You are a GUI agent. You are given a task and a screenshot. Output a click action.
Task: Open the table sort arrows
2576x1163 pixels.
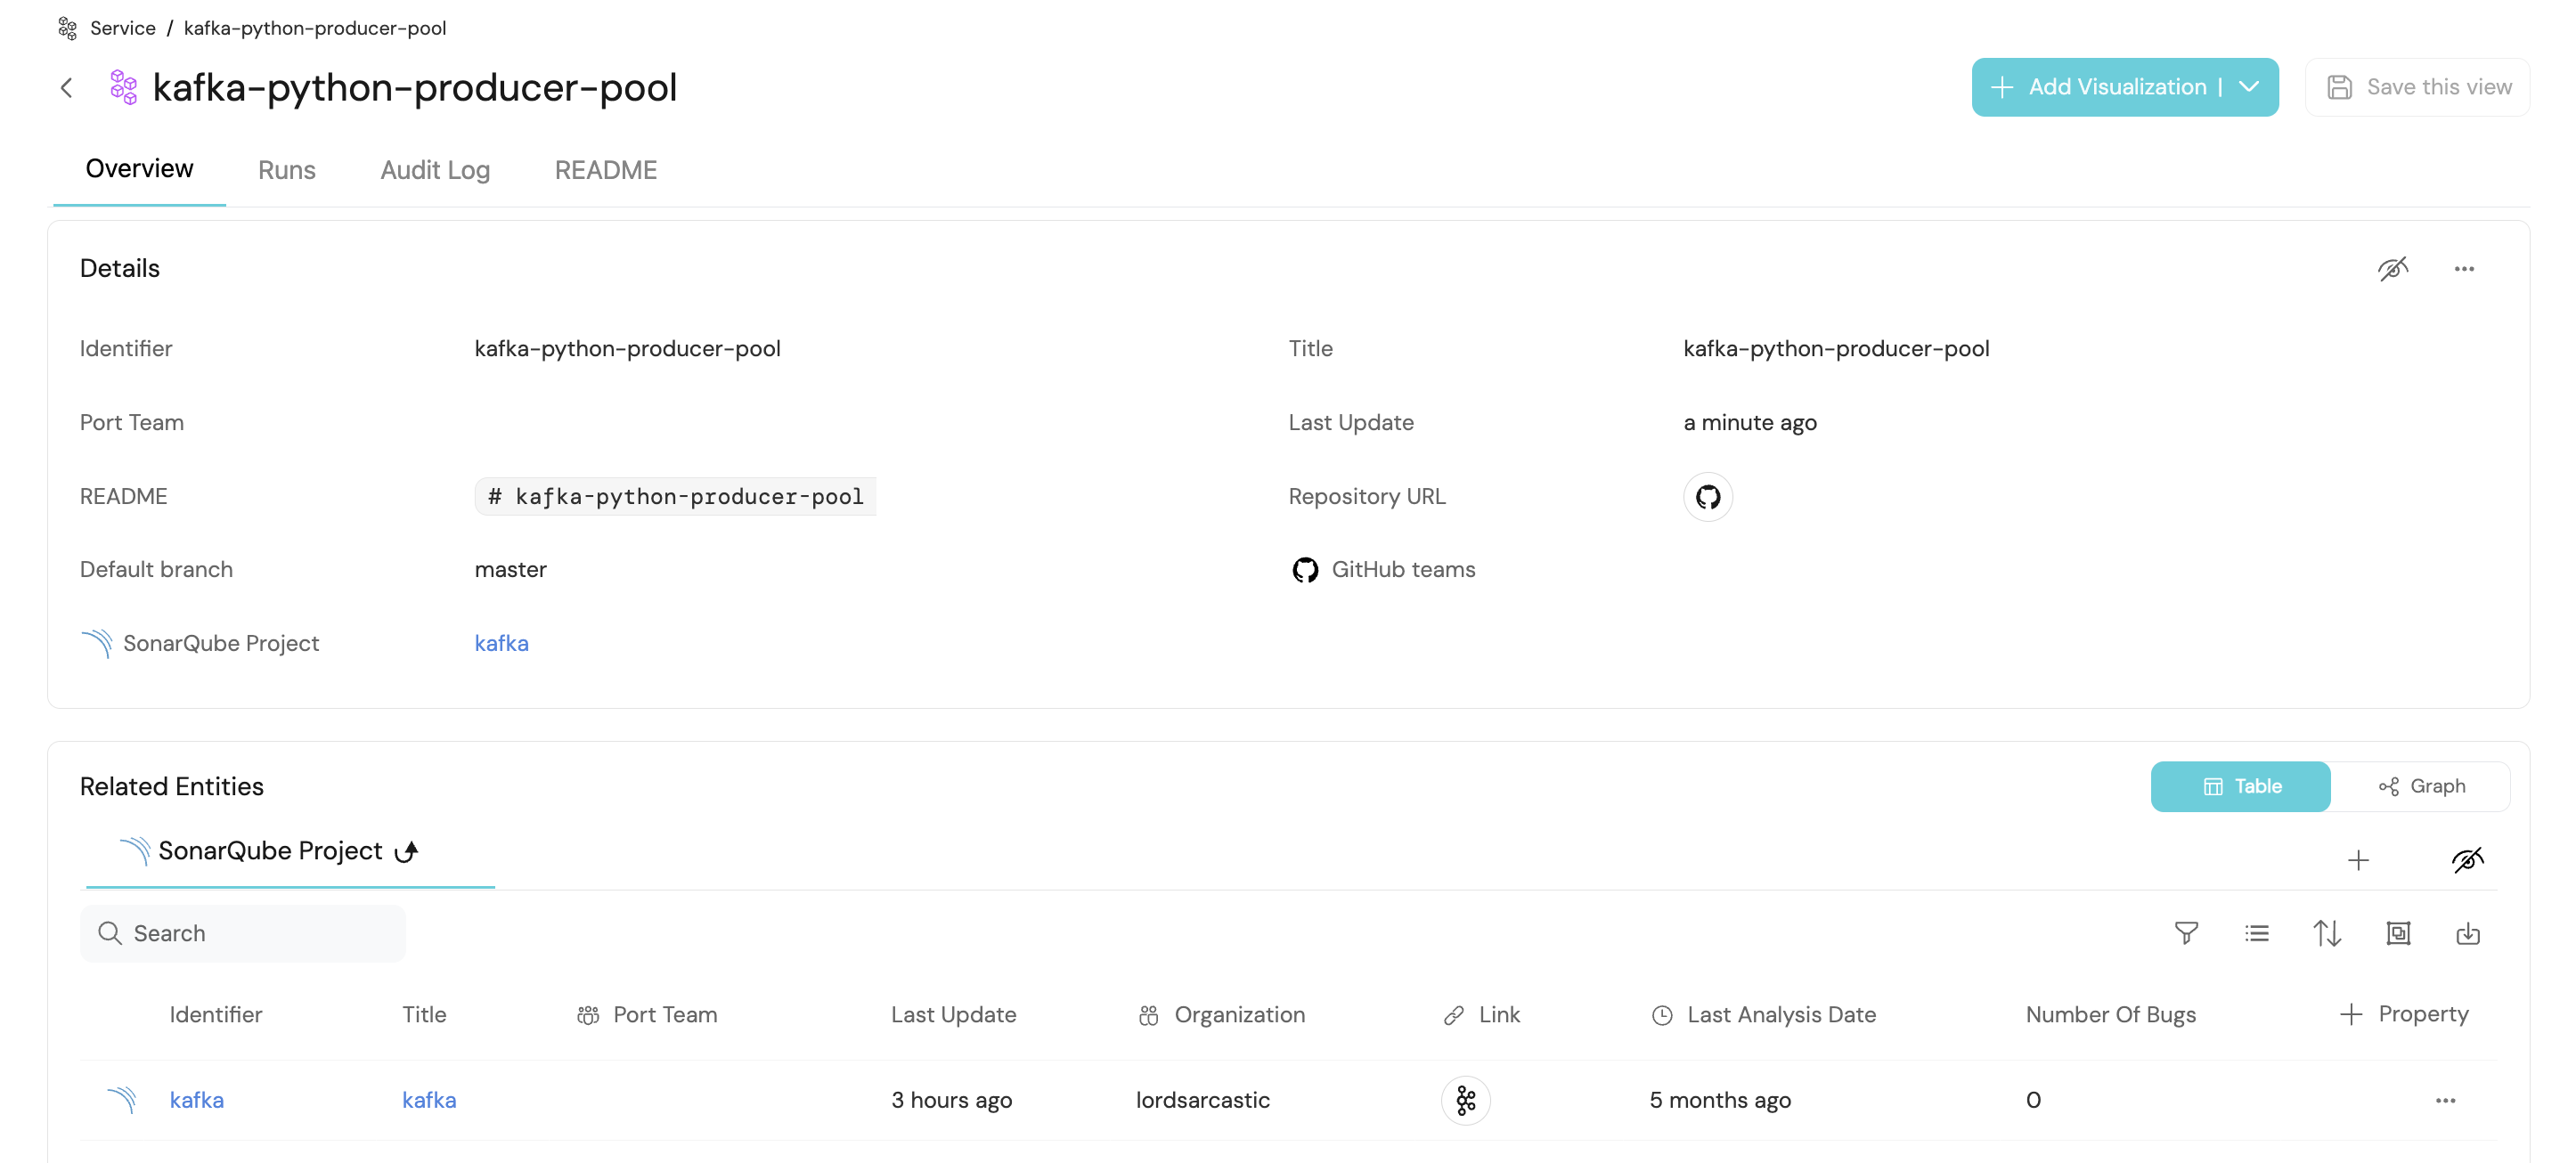pos(2326,933)
